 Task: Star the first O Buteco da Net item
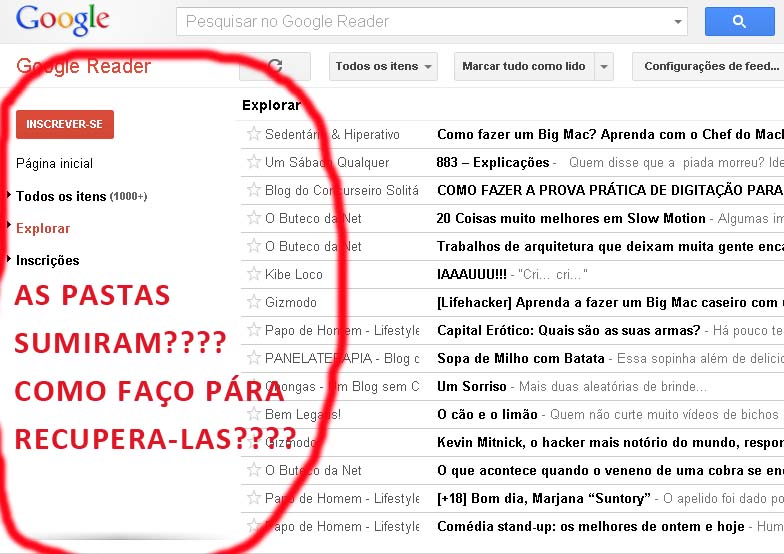click(254, 218)
